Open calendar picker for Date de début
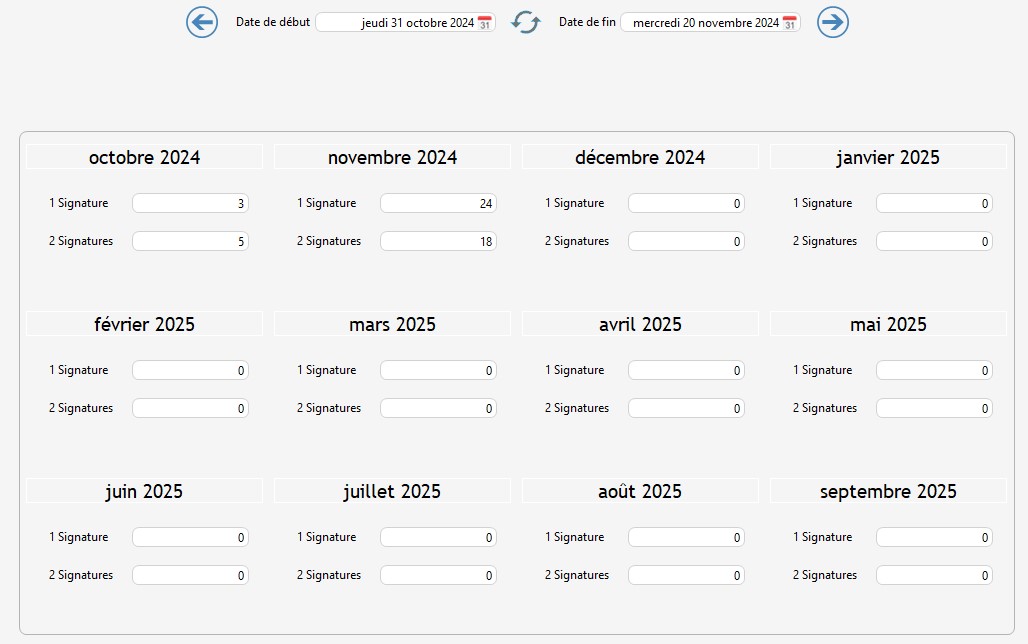The width and height of the screenshot is (1028, 644). (x=485, y=23)
